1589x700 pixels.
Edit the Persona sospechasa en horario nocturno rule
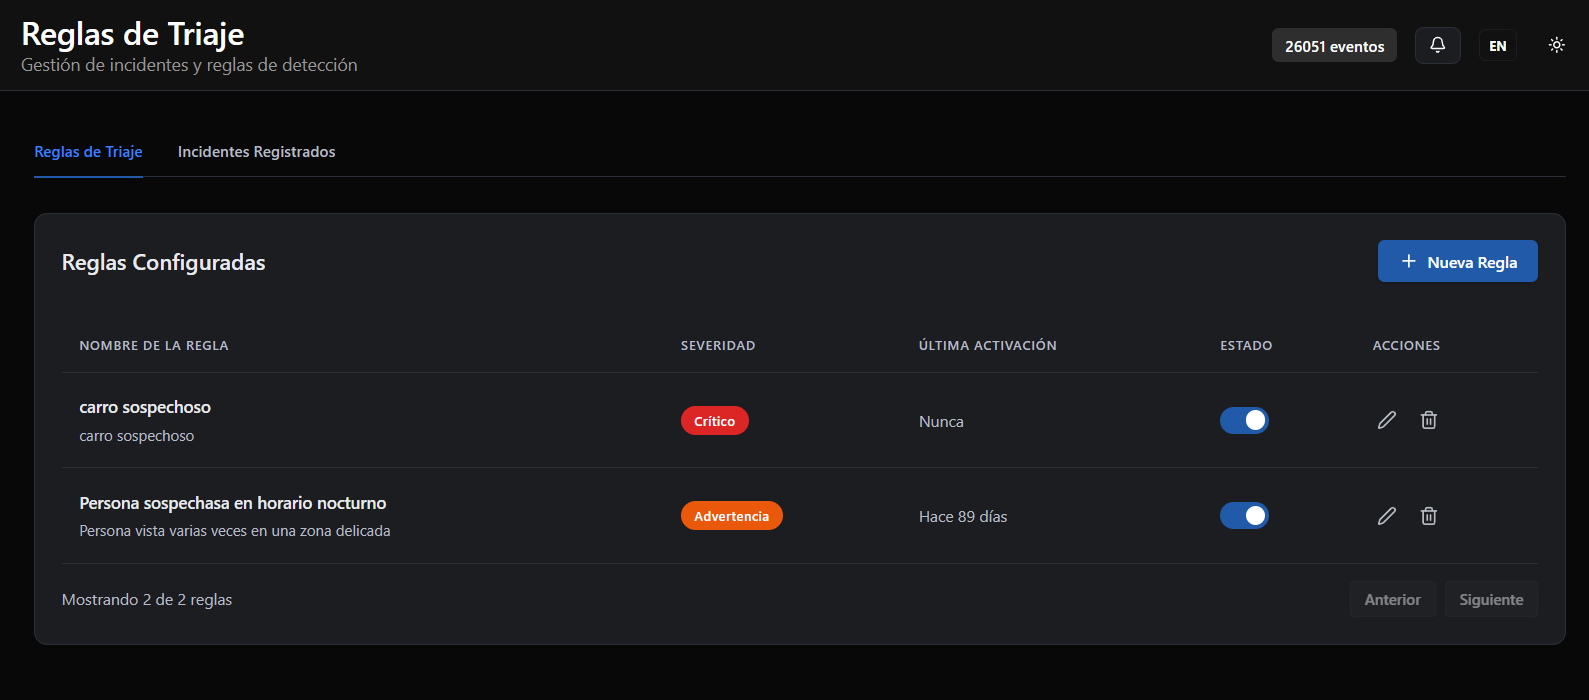[x=1386, y=516]
